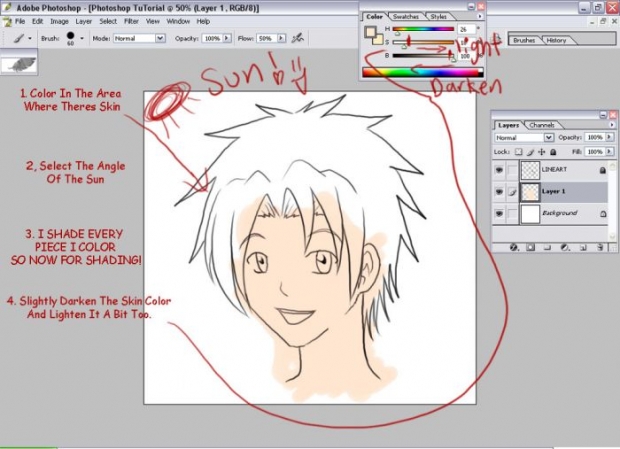This screenshot has height=449, width=620.
Task: Click the Layer 1 thumbnail
Action: (x=530, y=192)
